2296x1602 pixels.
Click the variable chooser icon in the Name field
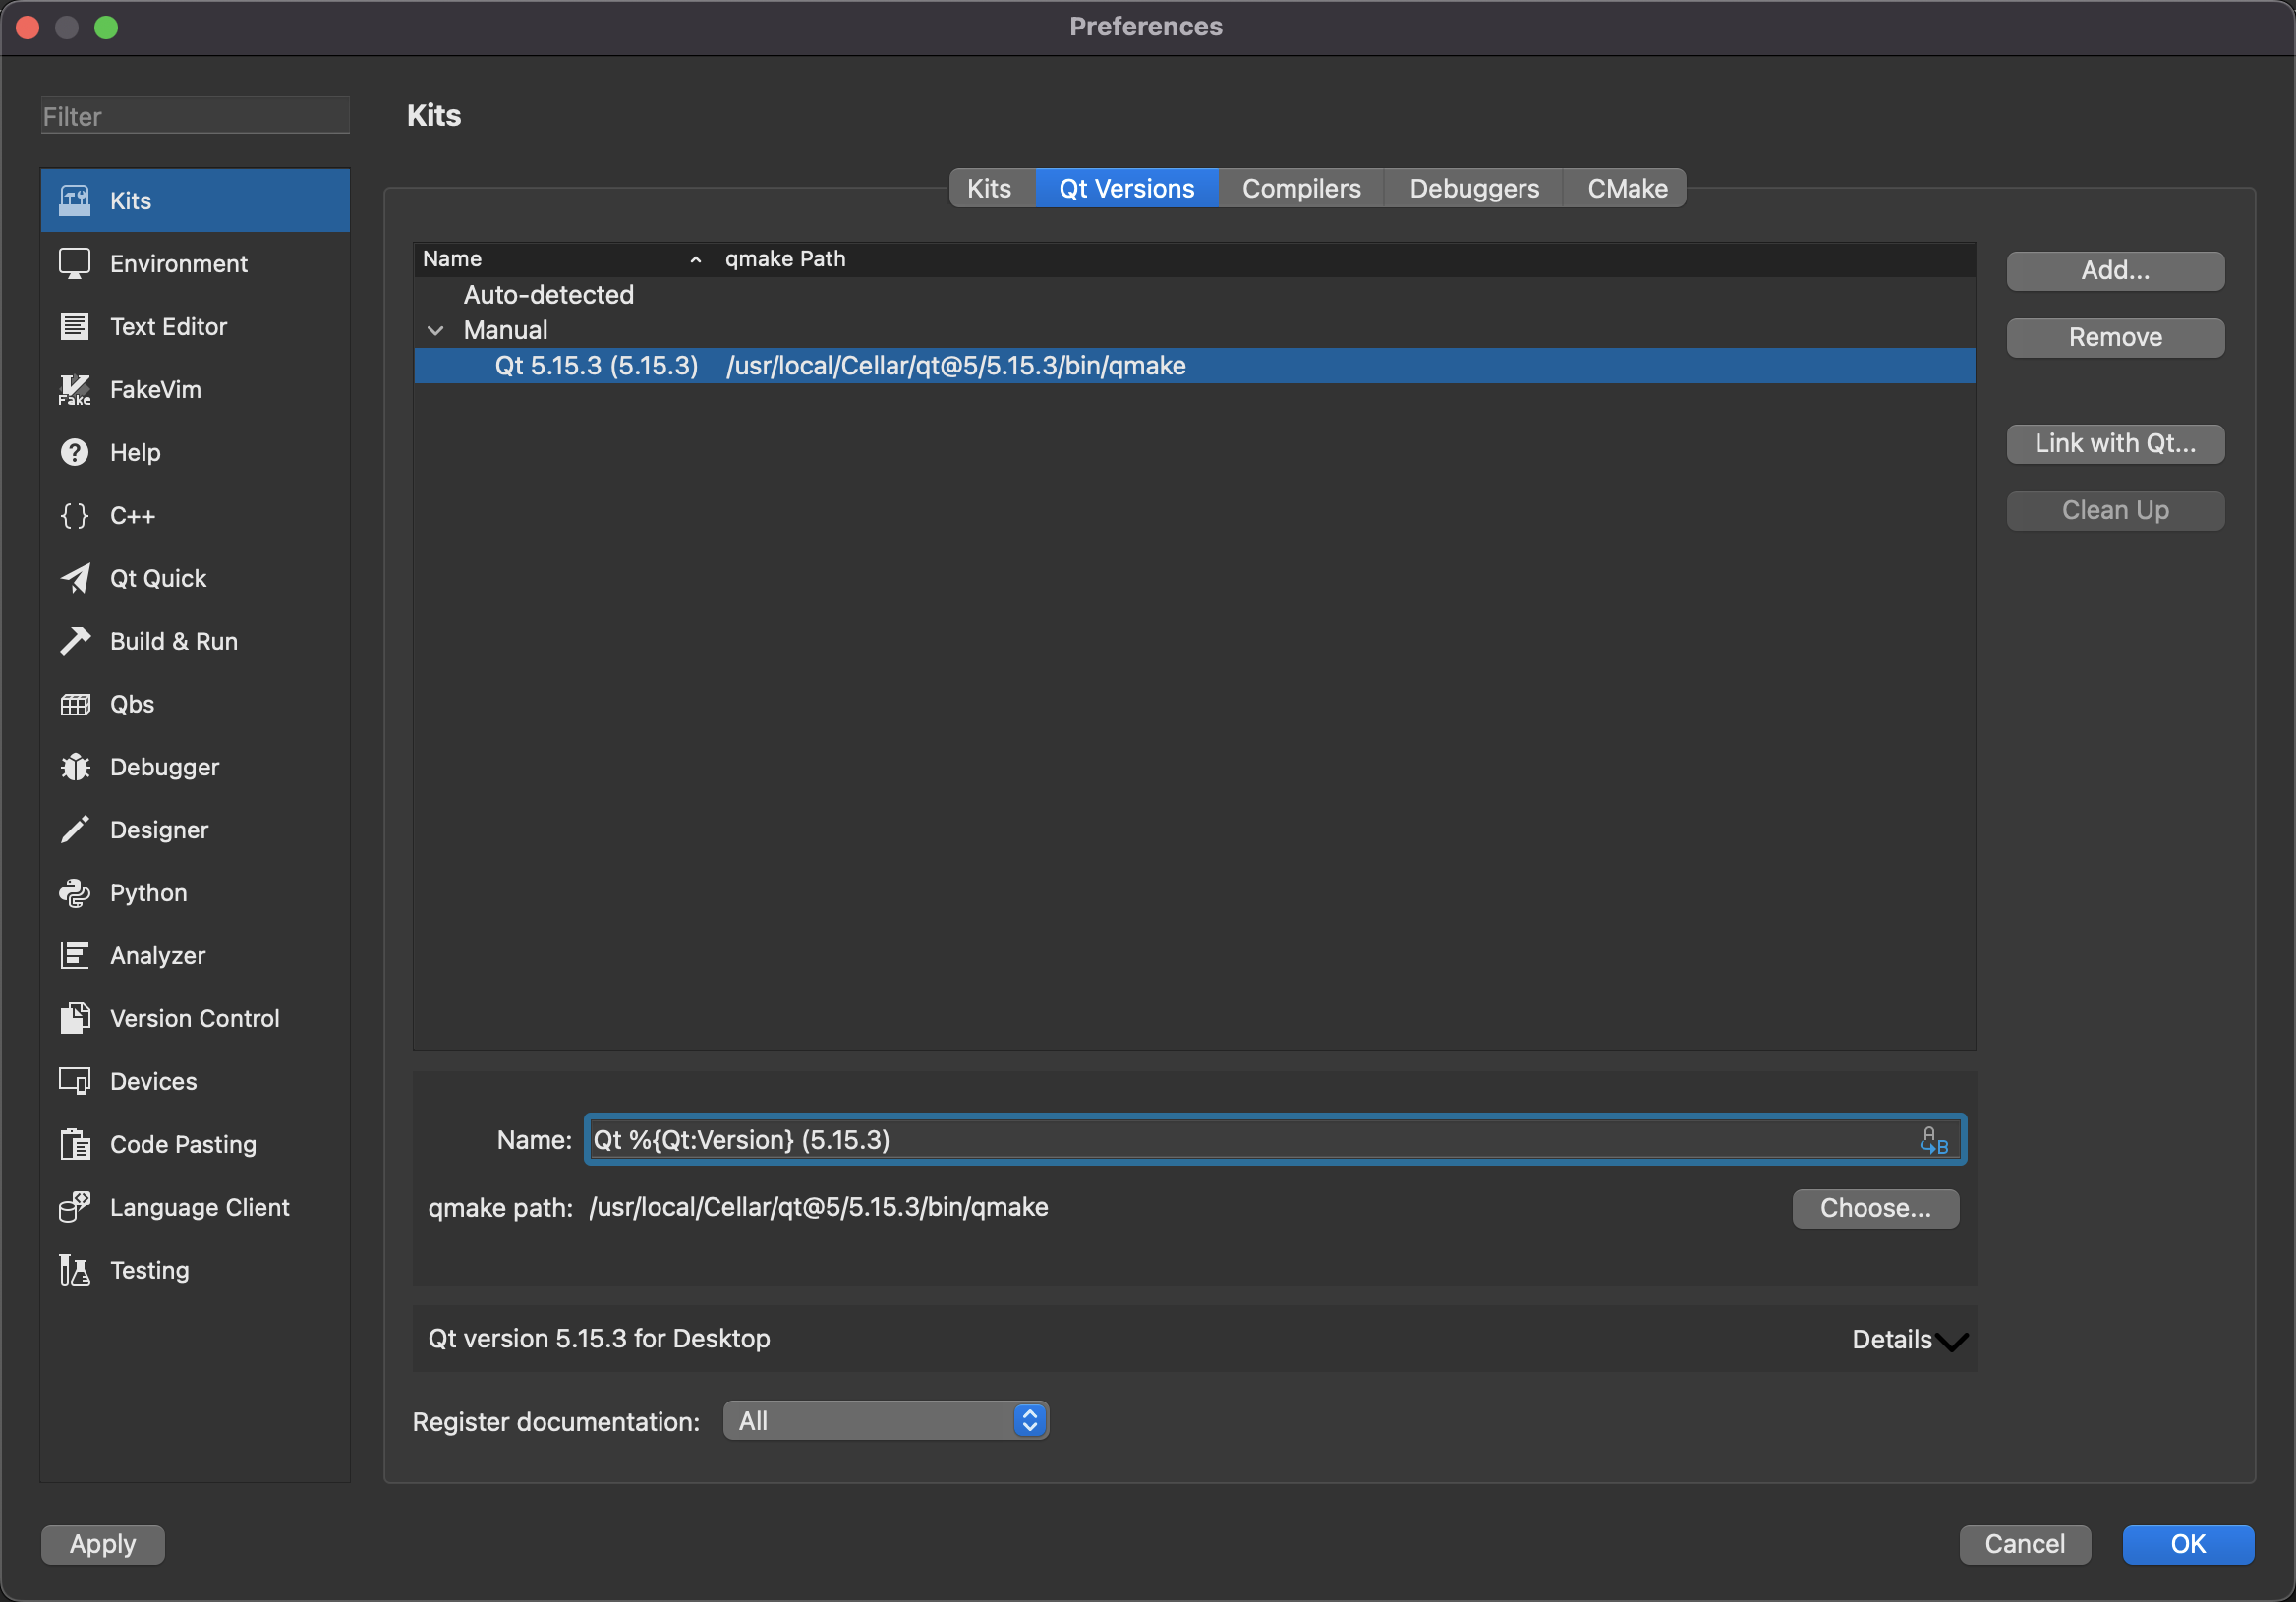[x=1933, y=1141]
